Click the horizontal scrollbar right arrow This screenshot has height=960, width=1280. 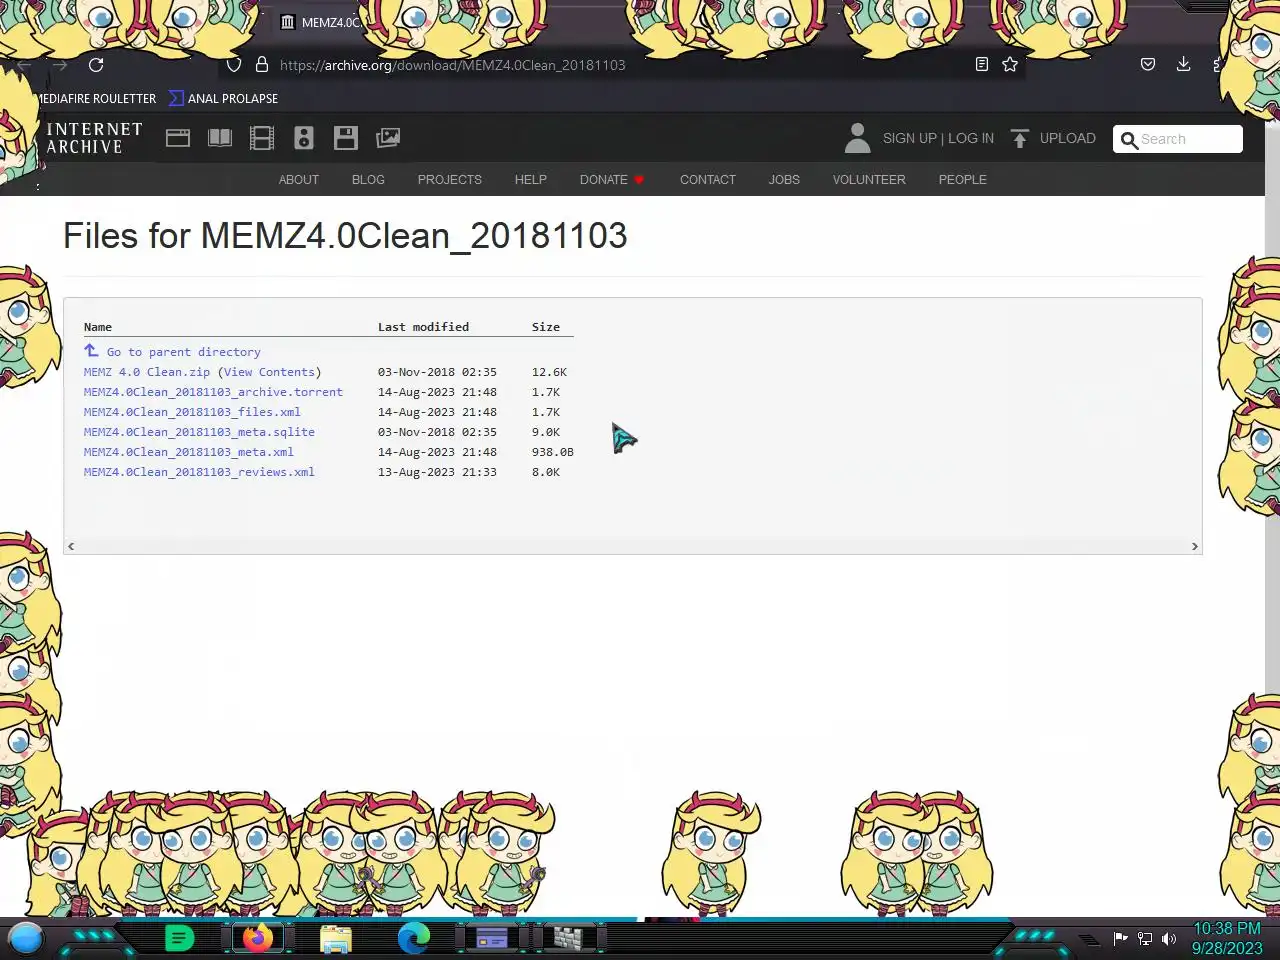coord(1194,546)
